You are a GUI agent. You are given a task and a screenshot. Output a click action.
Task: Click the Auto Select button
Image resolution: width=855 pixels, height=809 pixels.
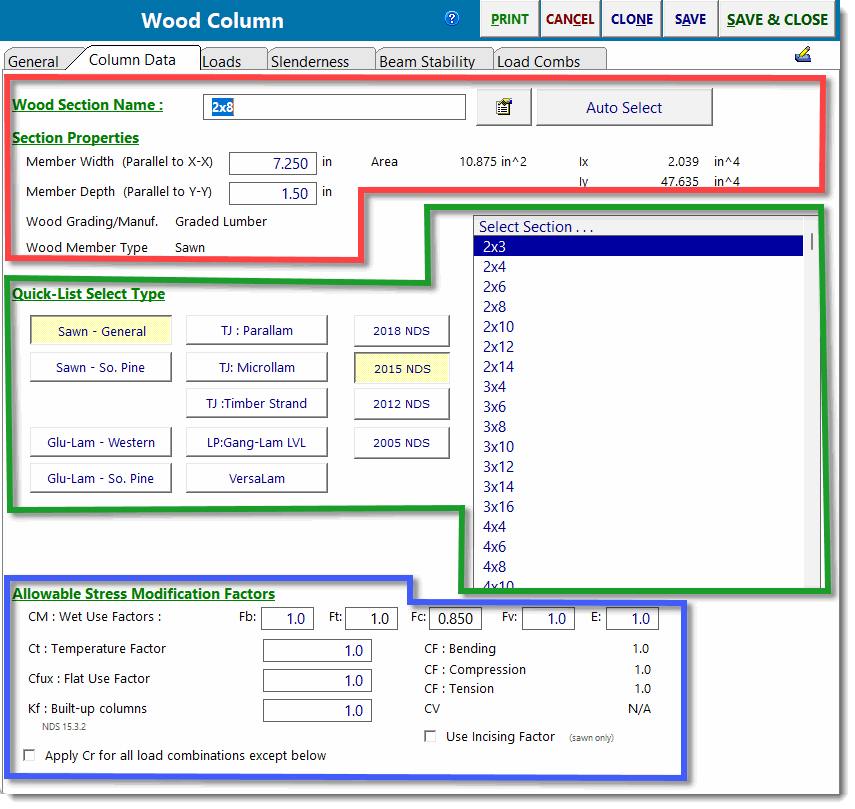(624, 107)
